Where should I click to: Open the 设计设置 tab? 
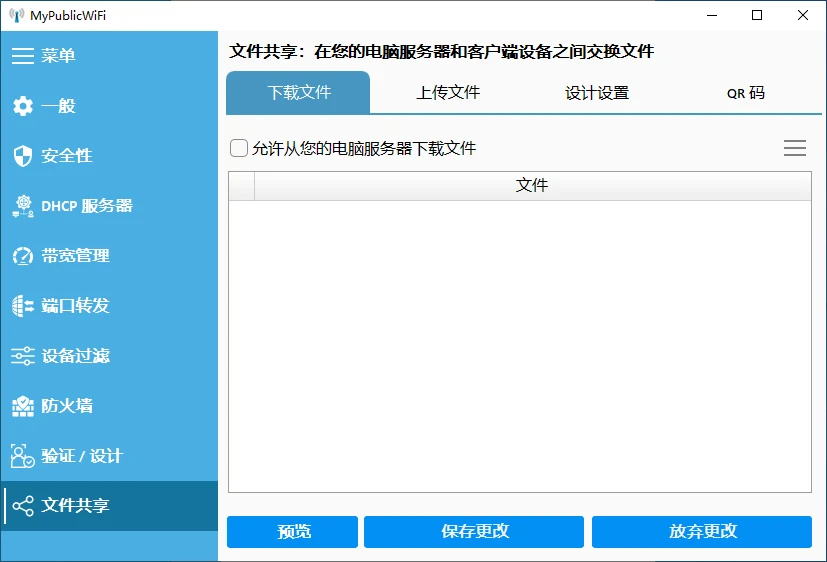click(x=597, y=93)
